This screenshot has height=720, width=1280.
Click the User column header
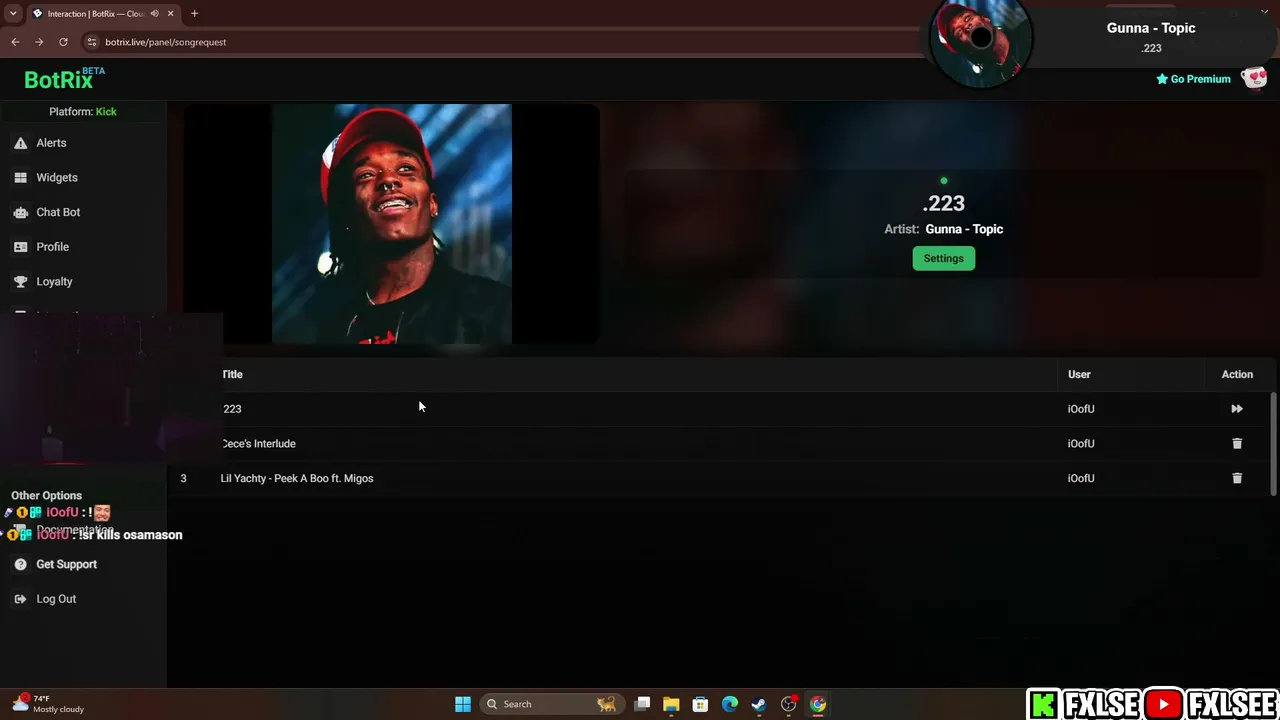coord(1079,374)
